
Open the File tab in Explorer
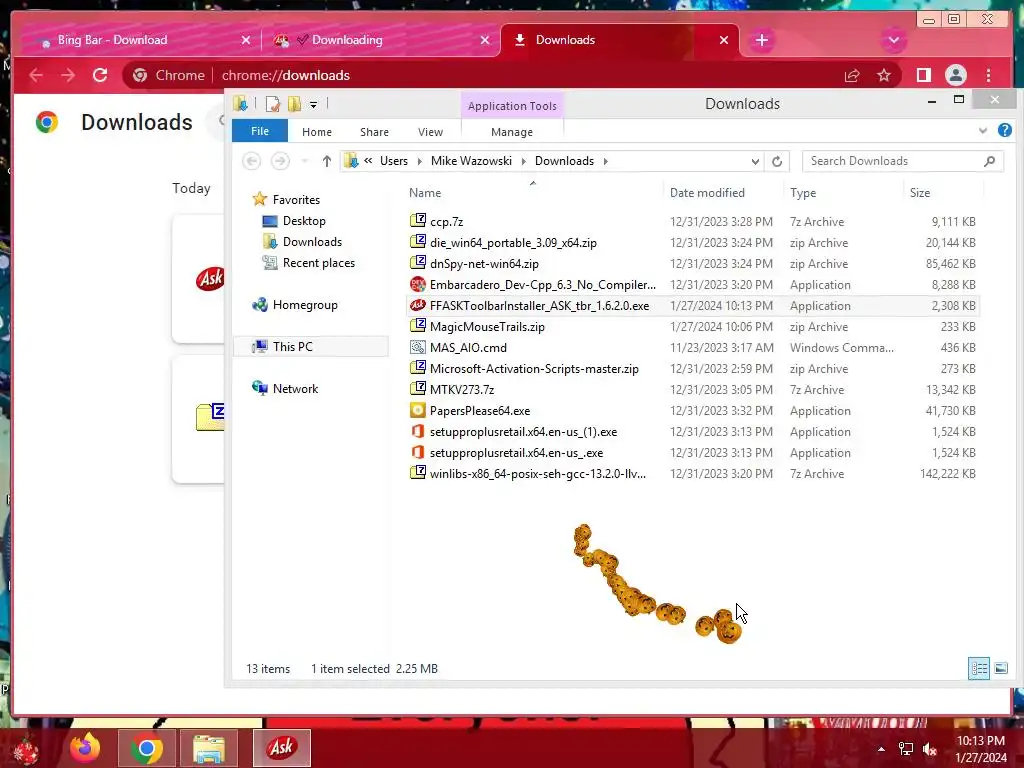pos(260,131)
